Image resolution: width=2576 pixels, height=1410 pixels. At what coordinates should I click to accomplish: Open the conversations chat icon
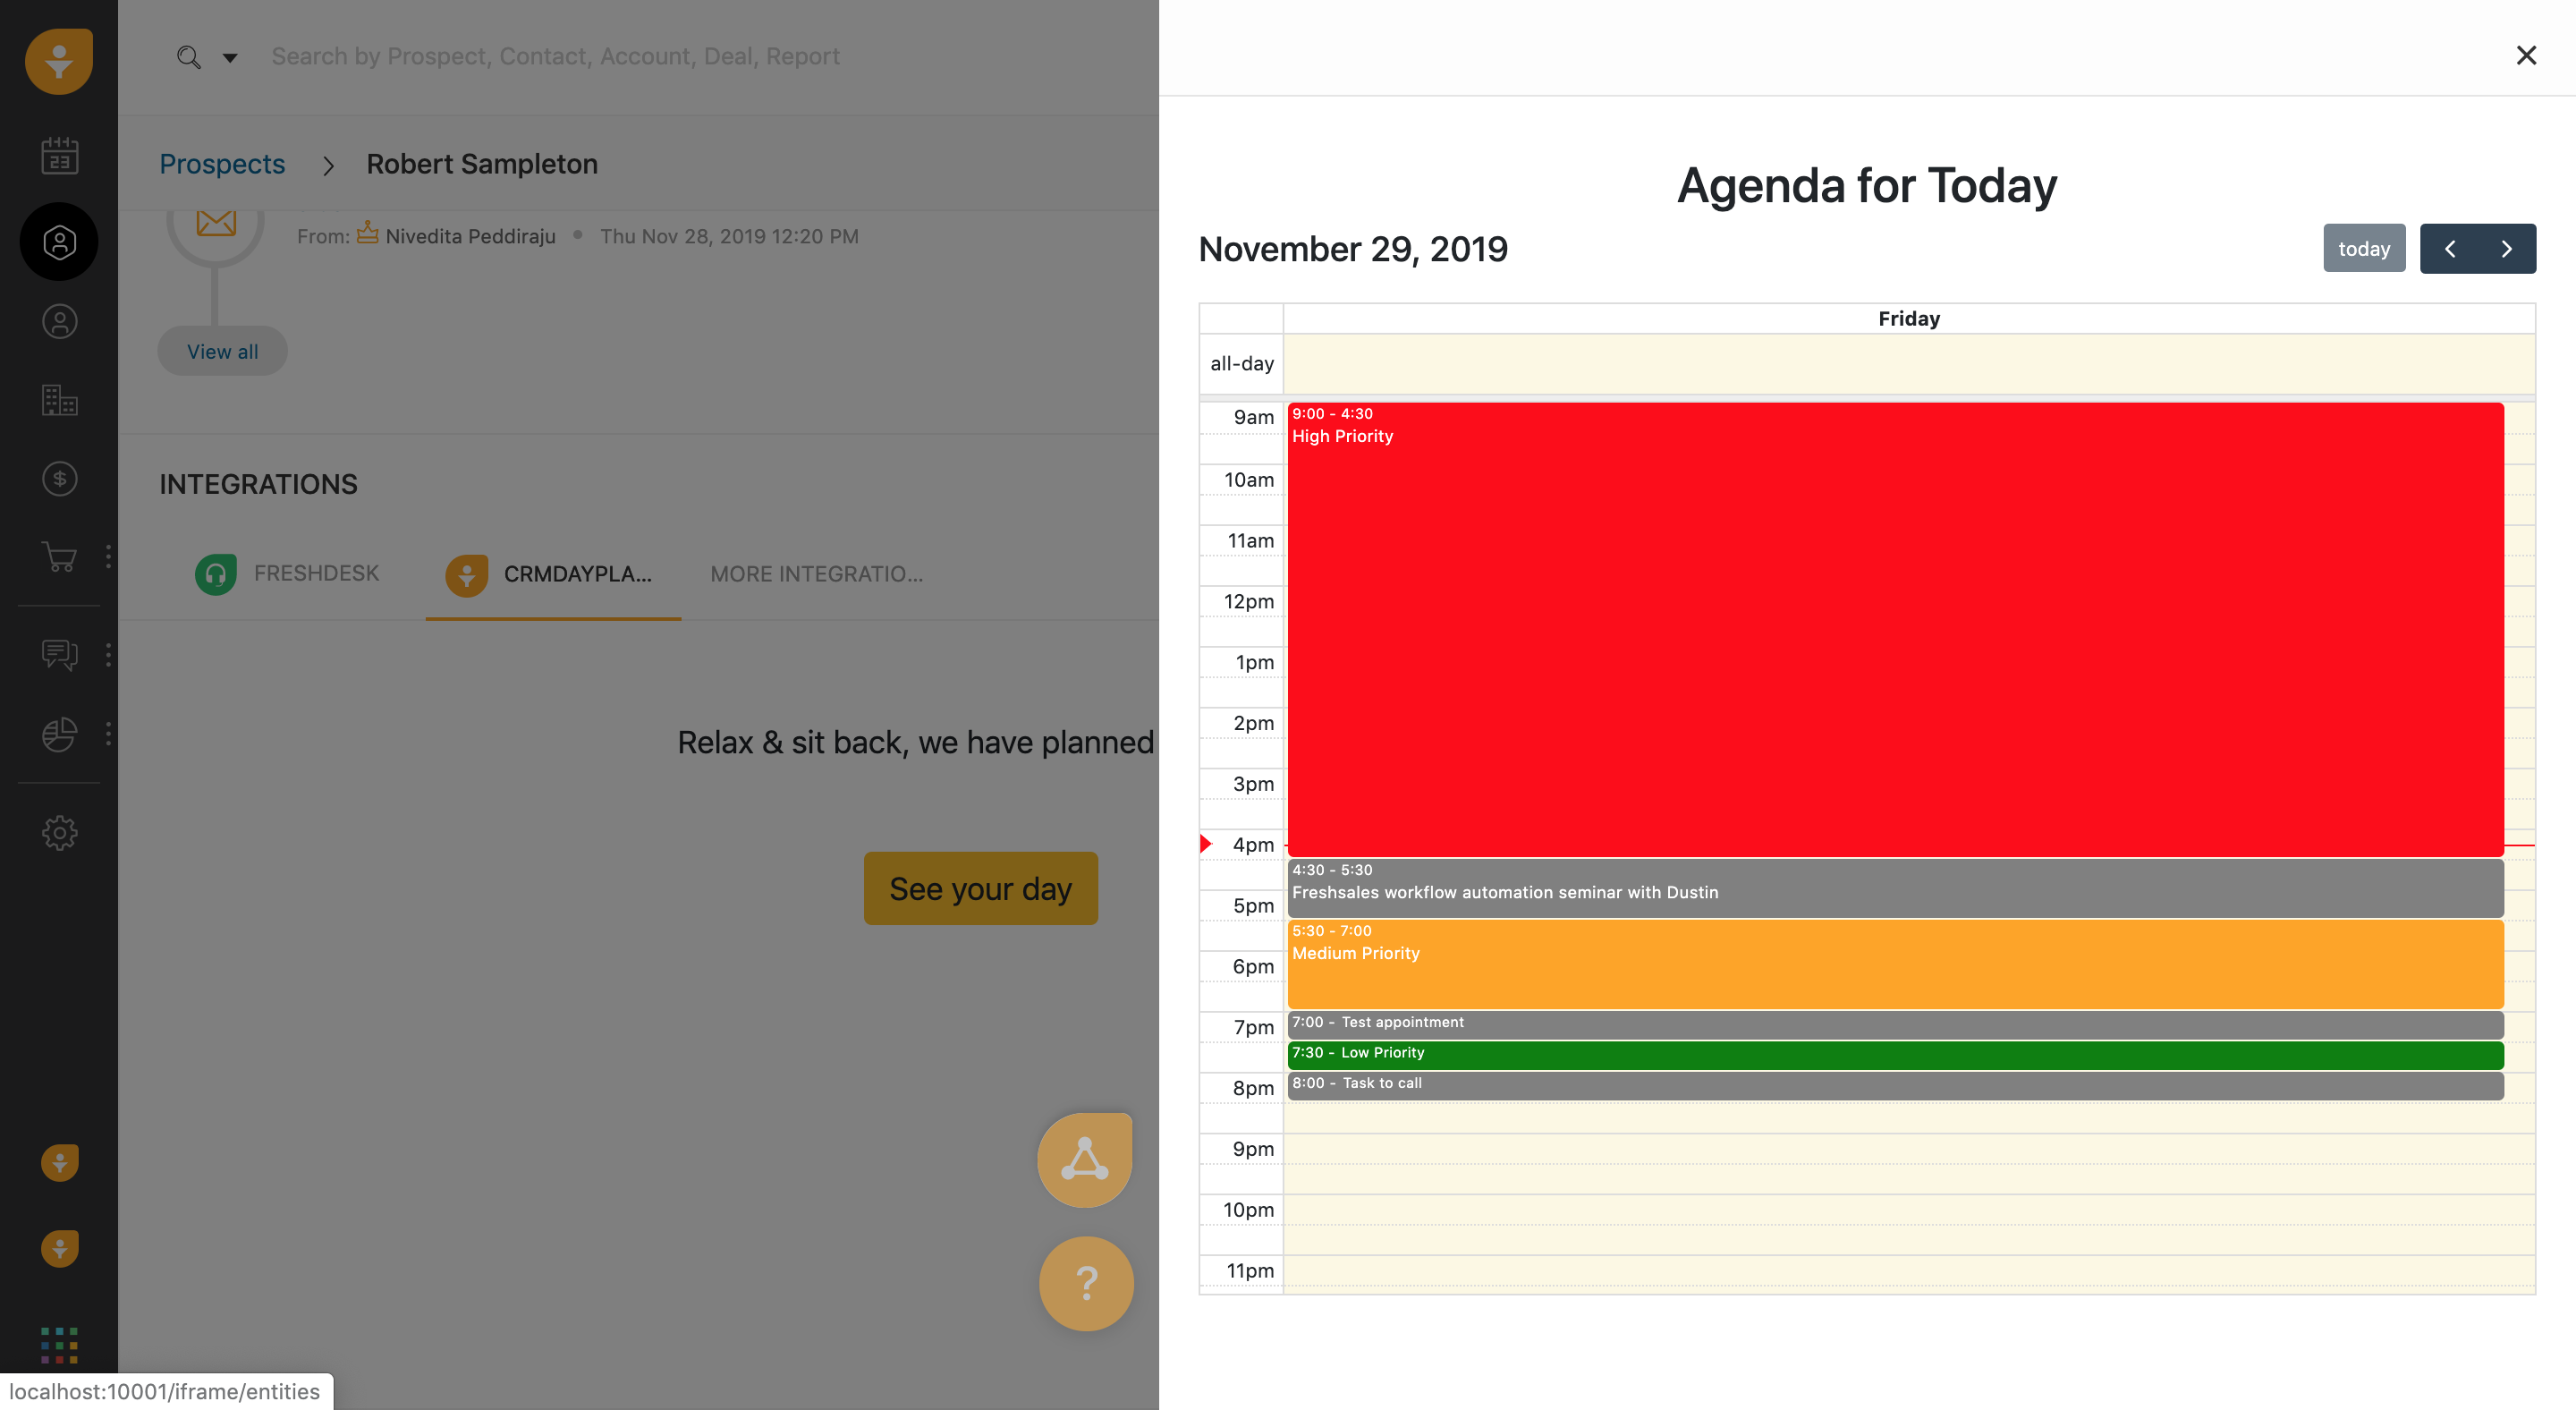click(59, 655)
